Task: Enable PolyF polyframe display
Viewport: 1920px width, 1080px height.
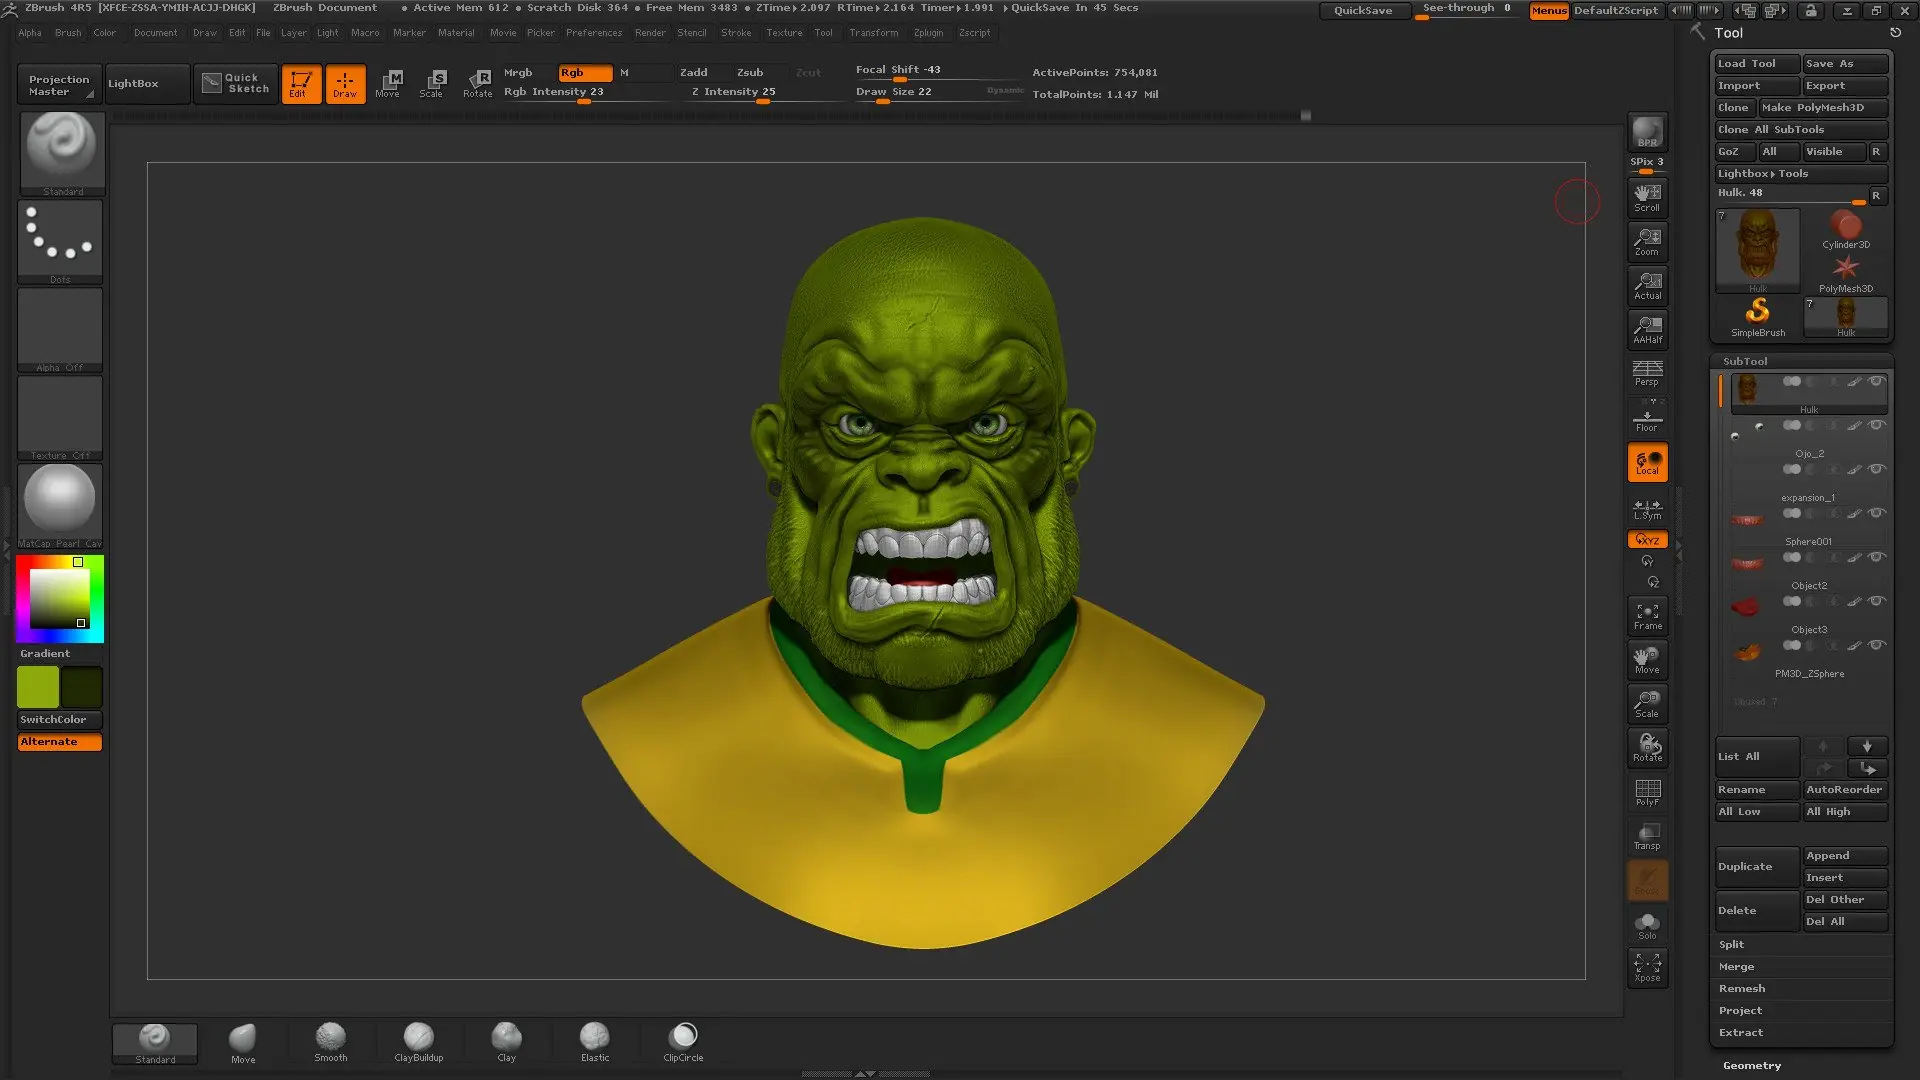Action: [x=1647, y=792]
